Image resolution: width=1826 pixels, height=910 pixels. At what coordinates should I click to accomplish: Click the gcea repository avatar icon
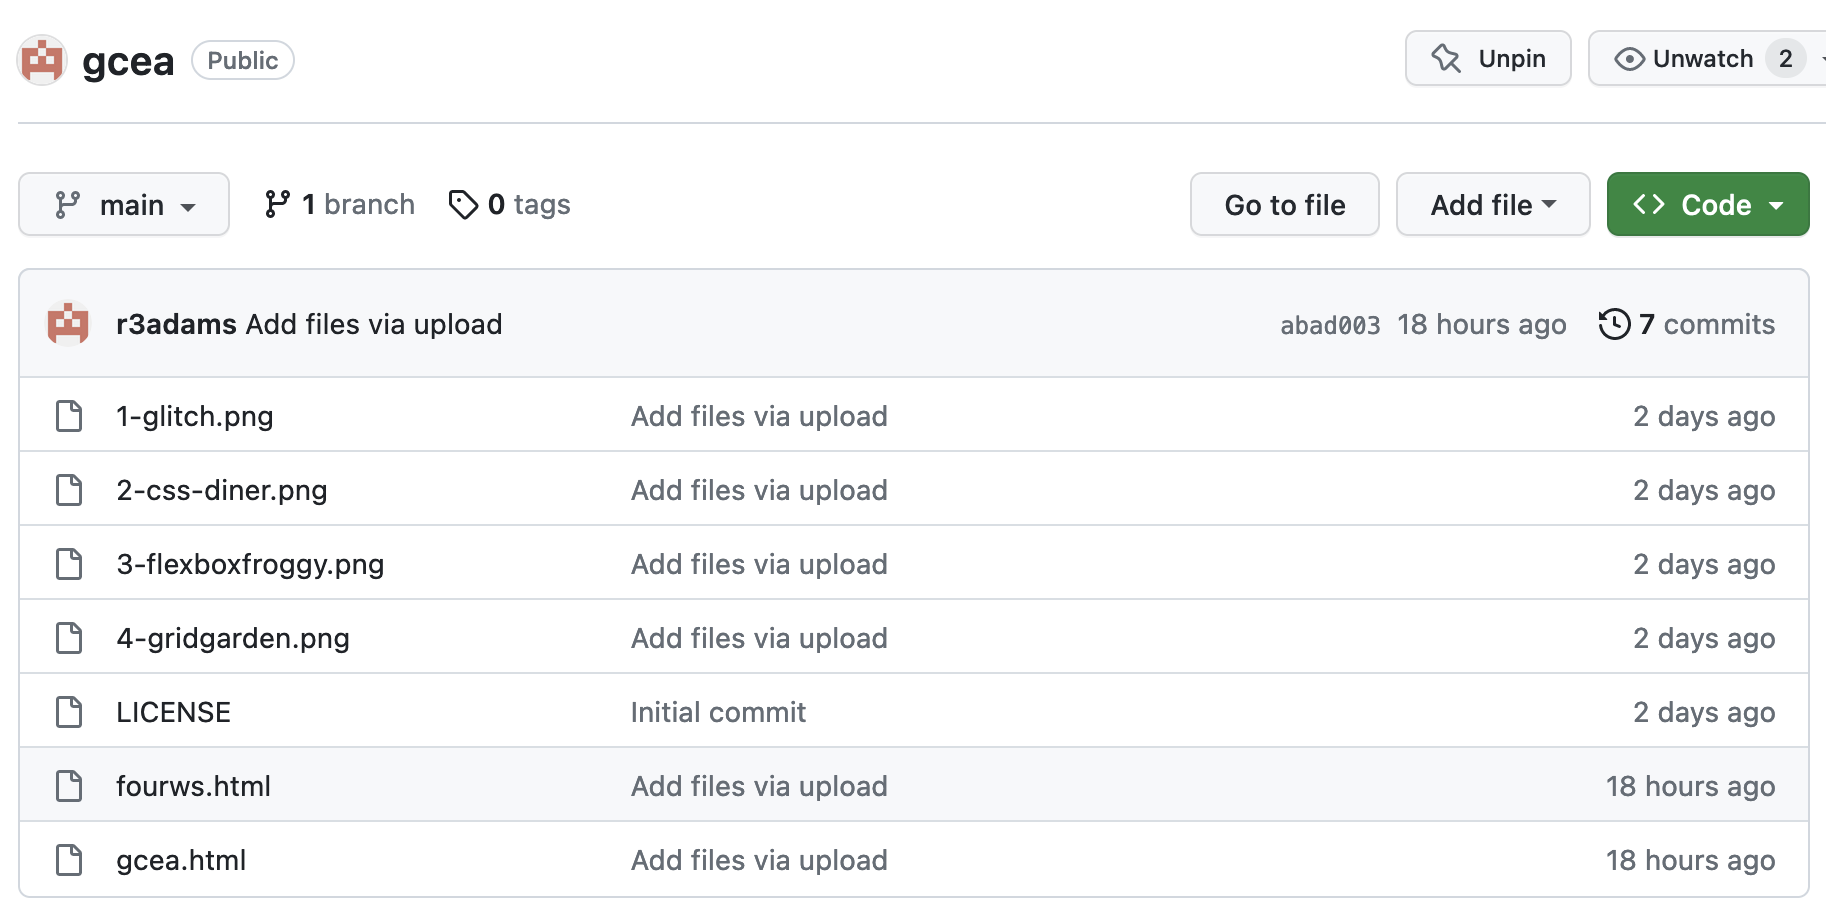click(x=42, y=60)
